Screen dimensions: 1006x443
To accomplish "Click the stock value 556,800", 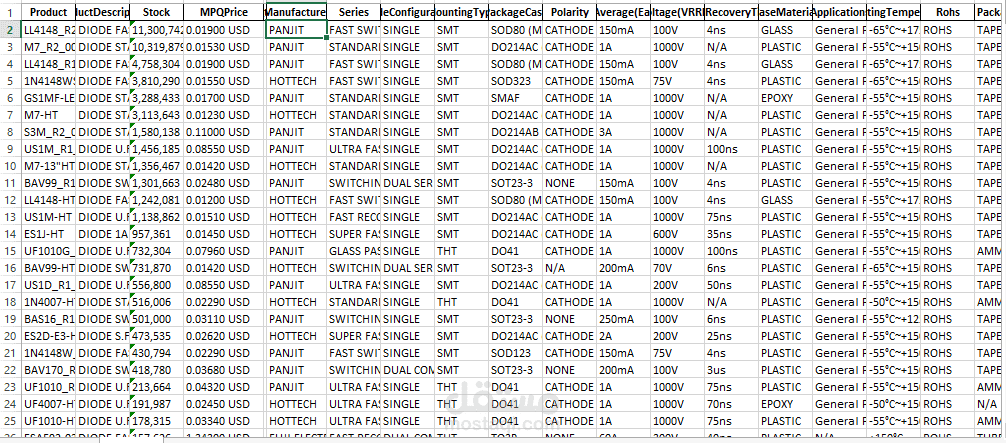I will pos(157,285).
